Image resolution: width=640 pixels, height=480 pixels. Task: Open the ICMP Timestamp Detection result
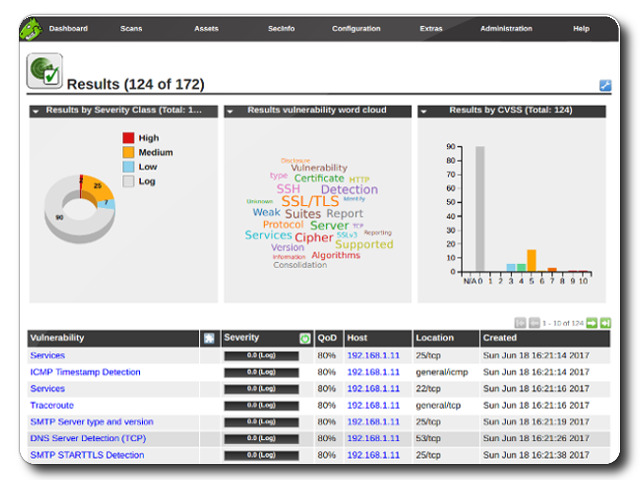point(85,372)
